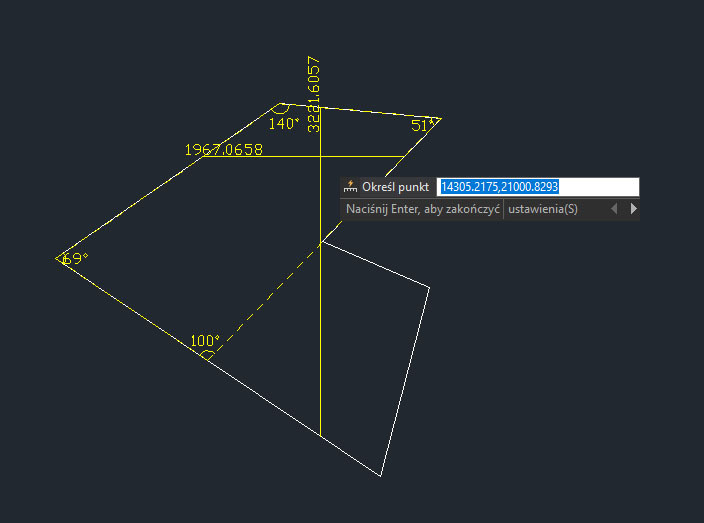
Task: Click the right edge of the white polygon
Action: click(x=406, y=380)
